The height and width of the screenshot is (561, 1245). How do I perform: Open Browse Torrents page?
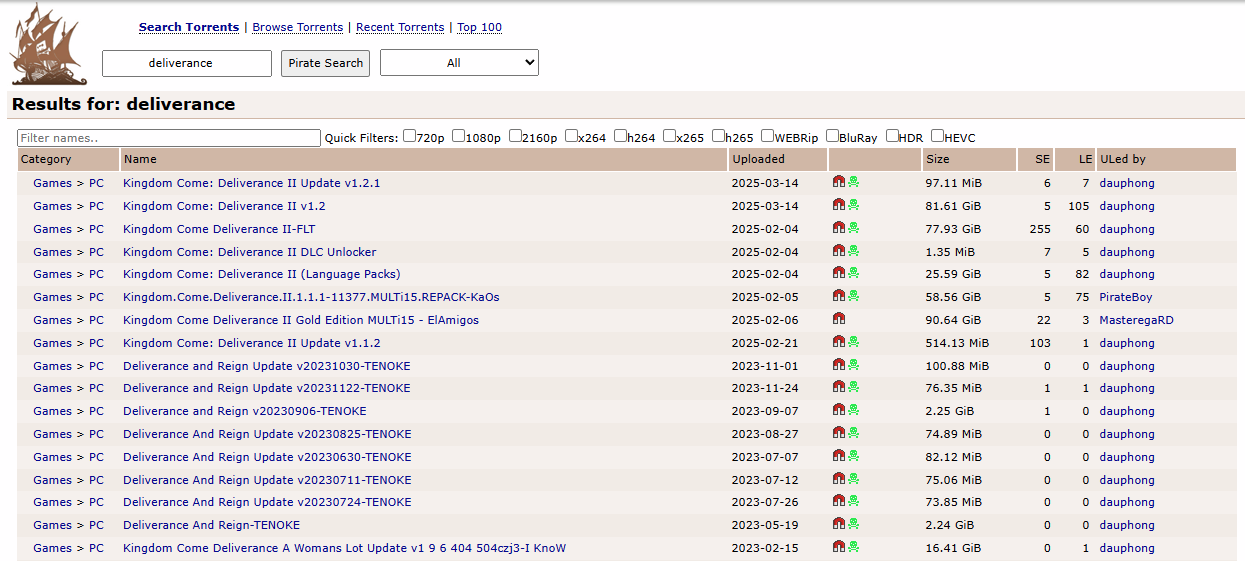(x=298, y=27)
